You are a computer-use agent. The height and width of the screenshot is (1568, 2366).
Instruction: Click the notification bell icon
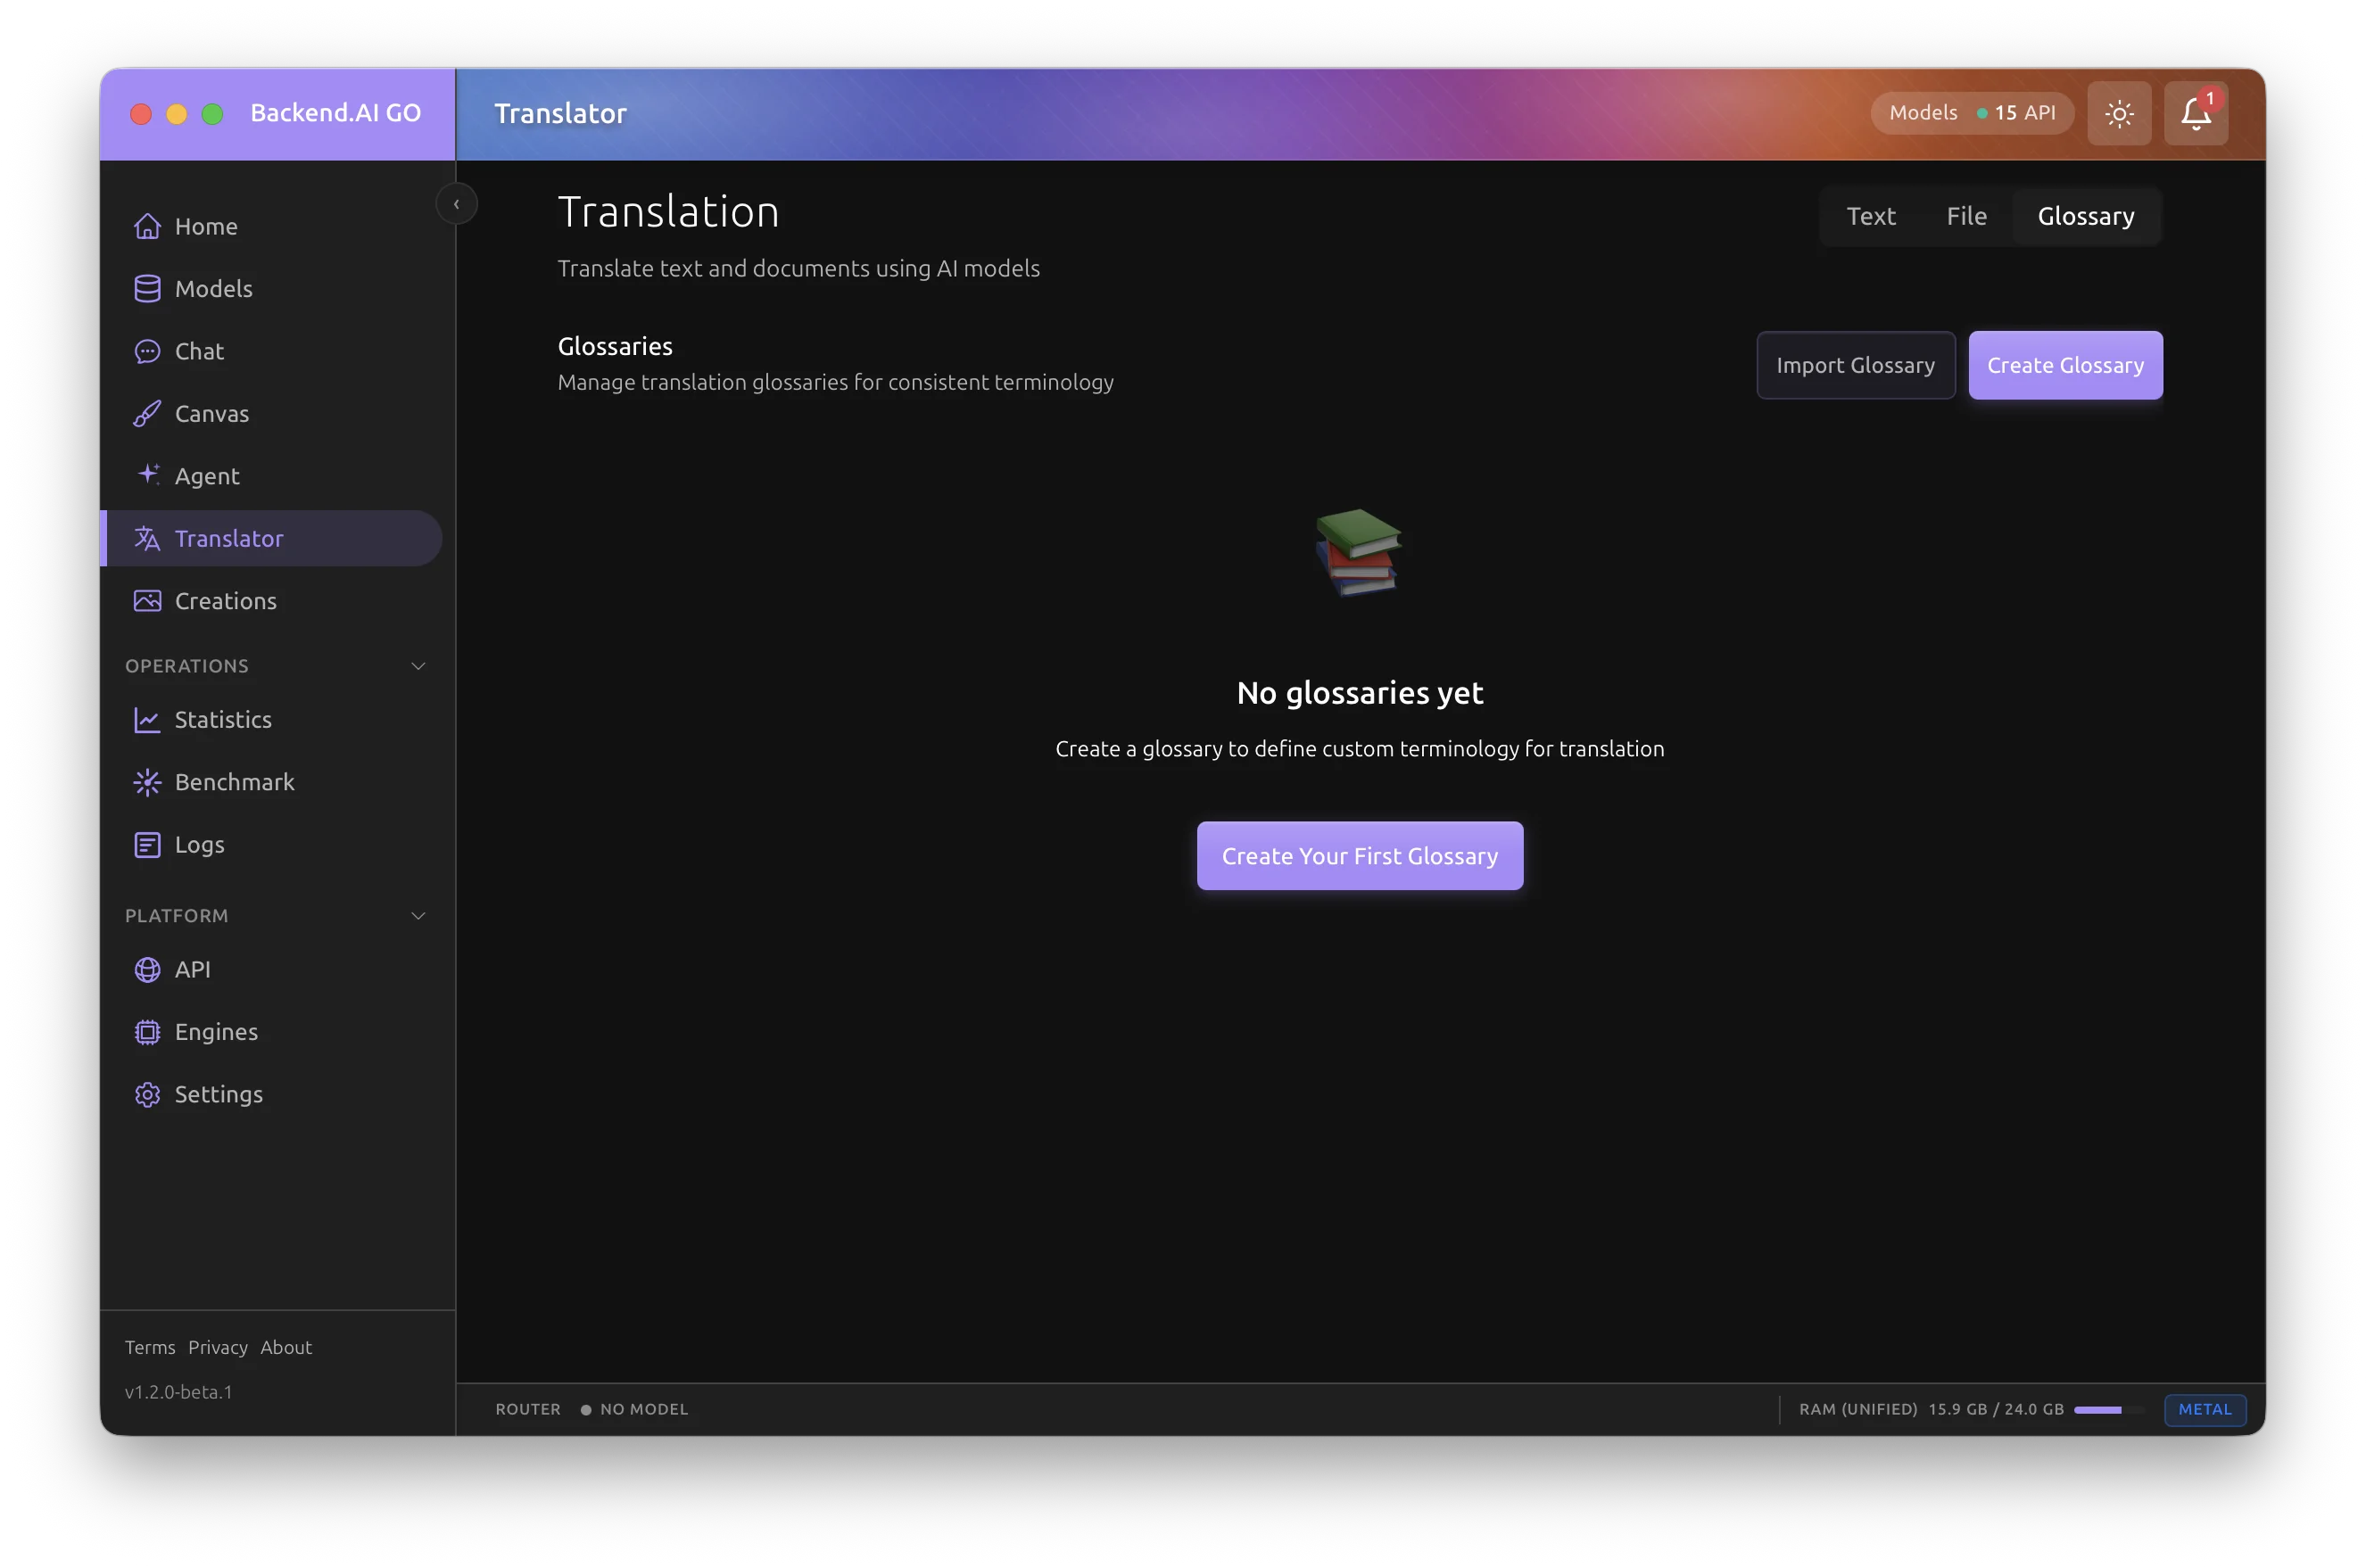[x=2195, y=113]
